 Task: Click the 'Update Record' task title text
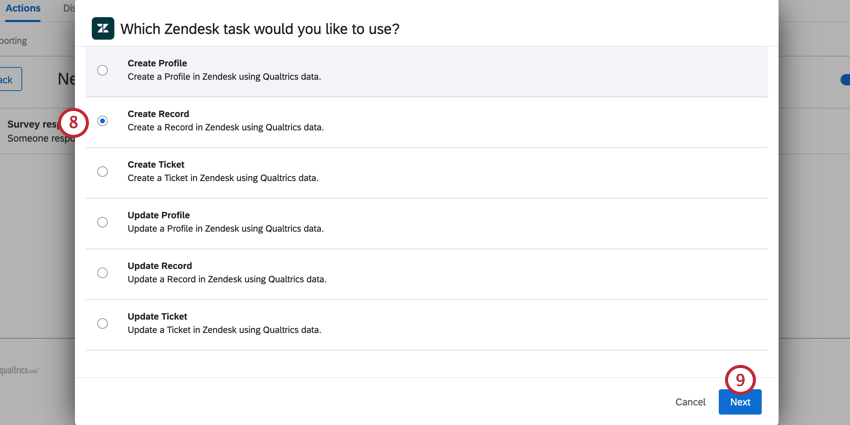160,266
